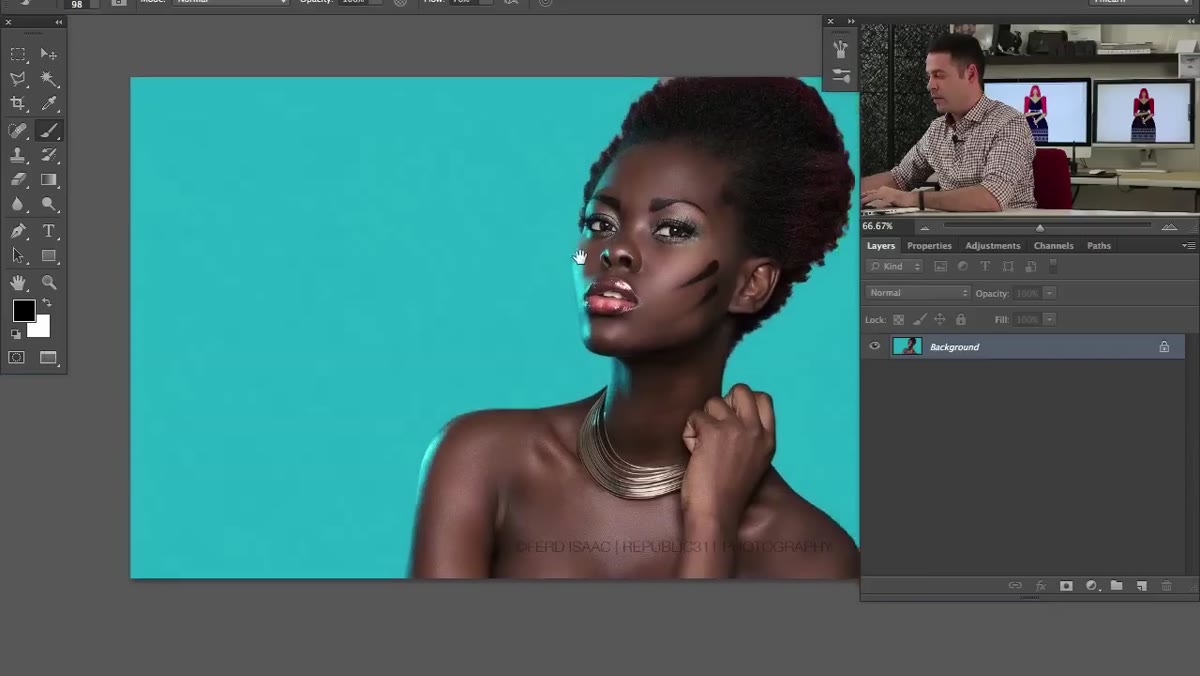Select the Layers tab
The image size is (1200, 676).
pos(881,246)
